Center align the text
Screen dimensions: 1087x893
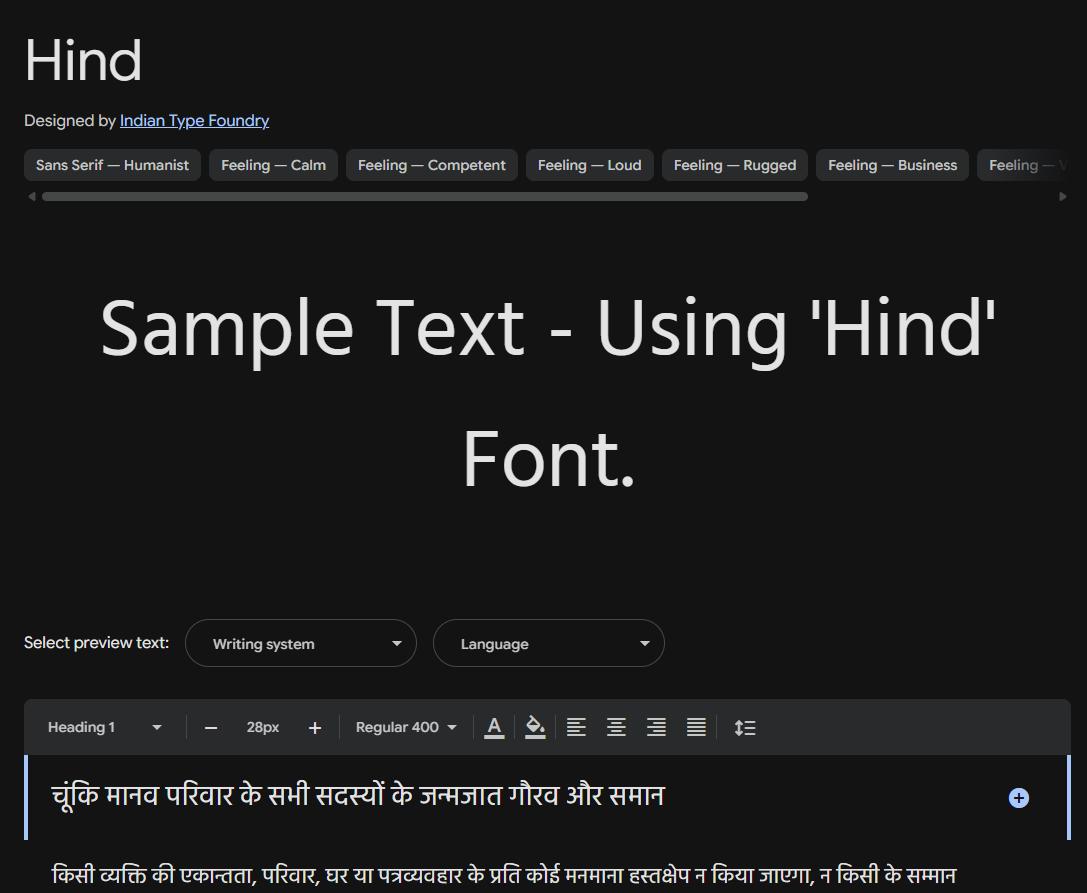pyautogui.click(x=616, y=727)
